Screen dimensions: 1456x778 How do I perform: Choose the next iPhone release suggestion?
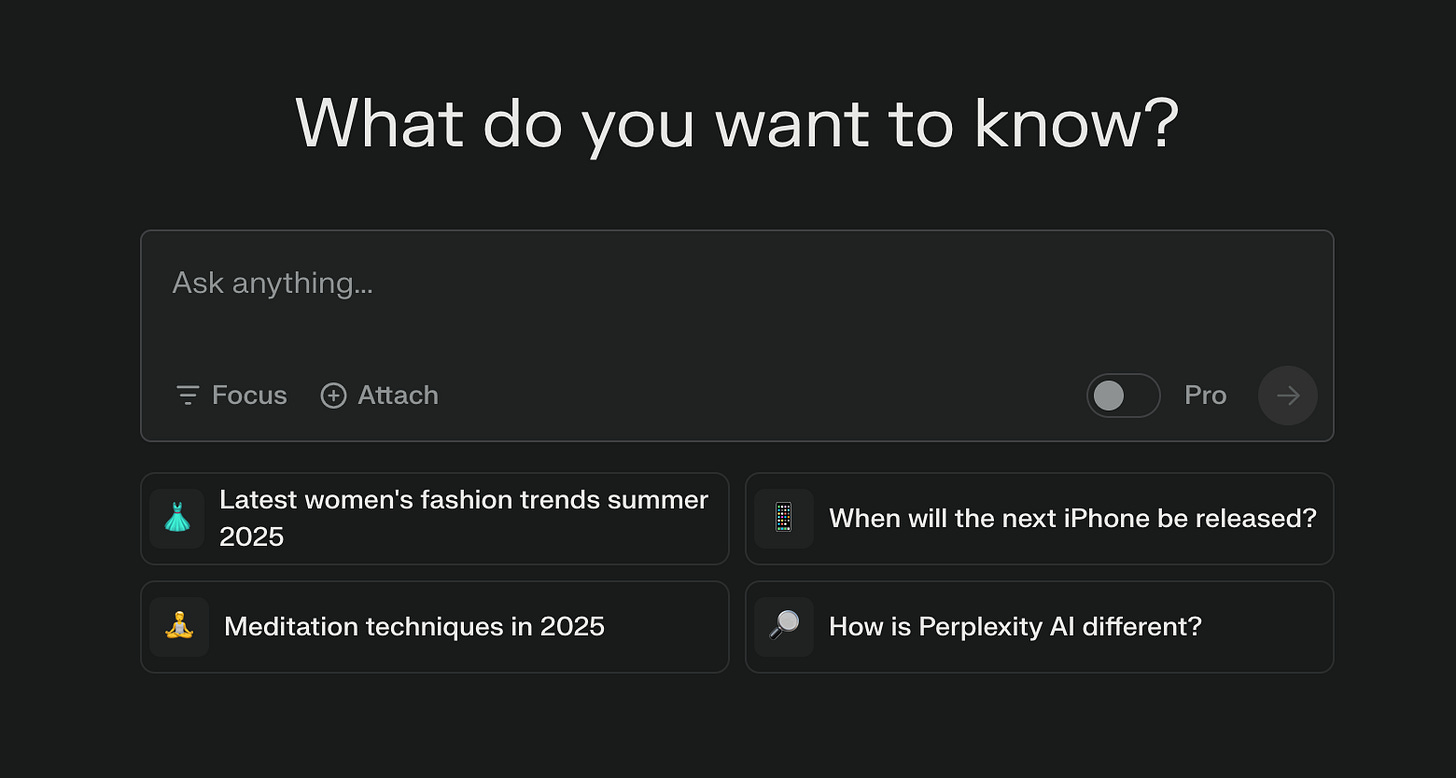tap(1040, 518)
